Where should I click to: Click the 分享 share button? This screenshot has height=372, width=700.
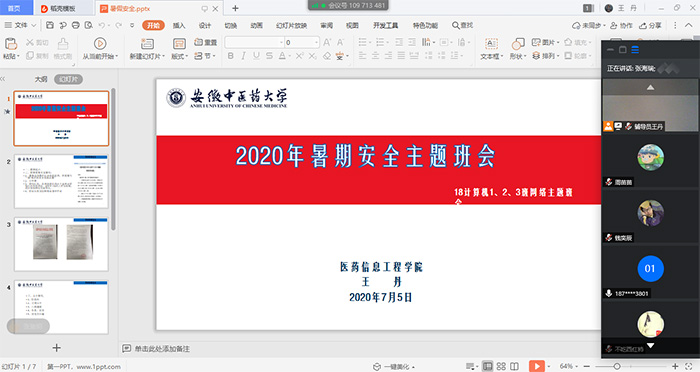(650, 25)
